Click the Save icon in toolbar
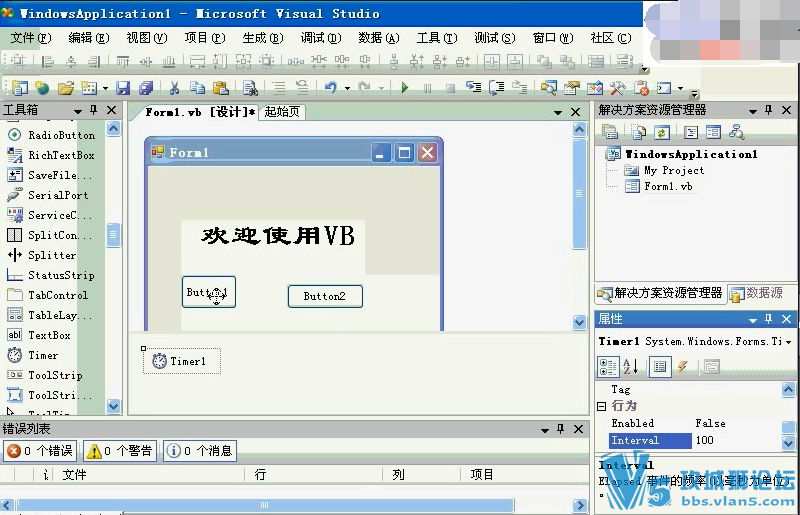800x515 pixels. point(123,88)
